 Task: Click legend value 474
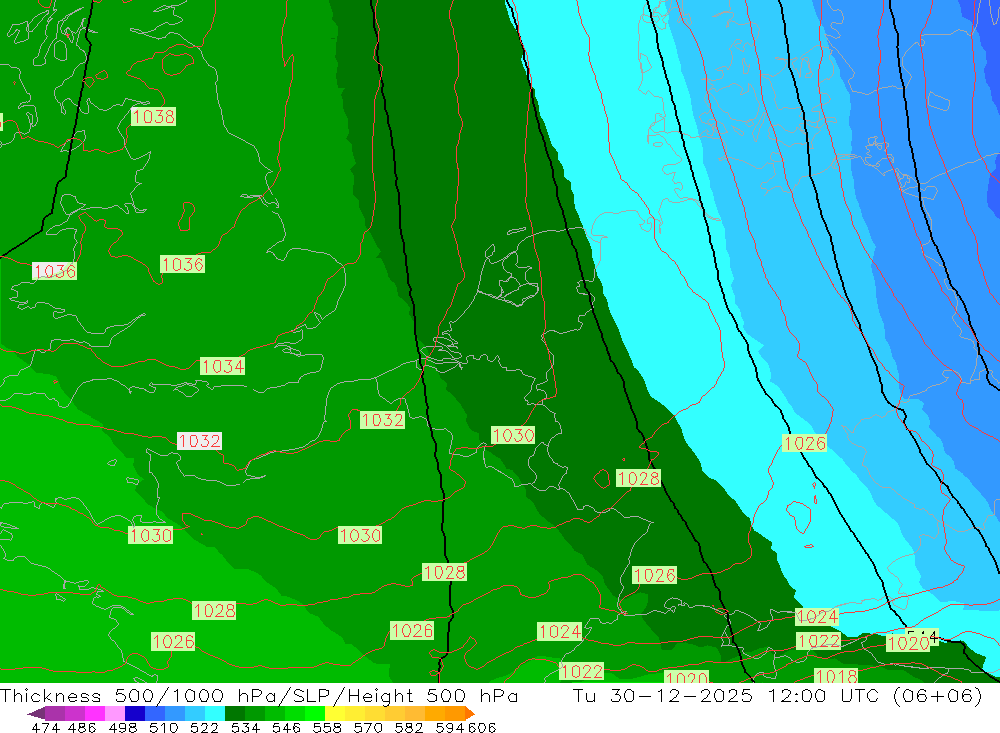tap(45, 727)
